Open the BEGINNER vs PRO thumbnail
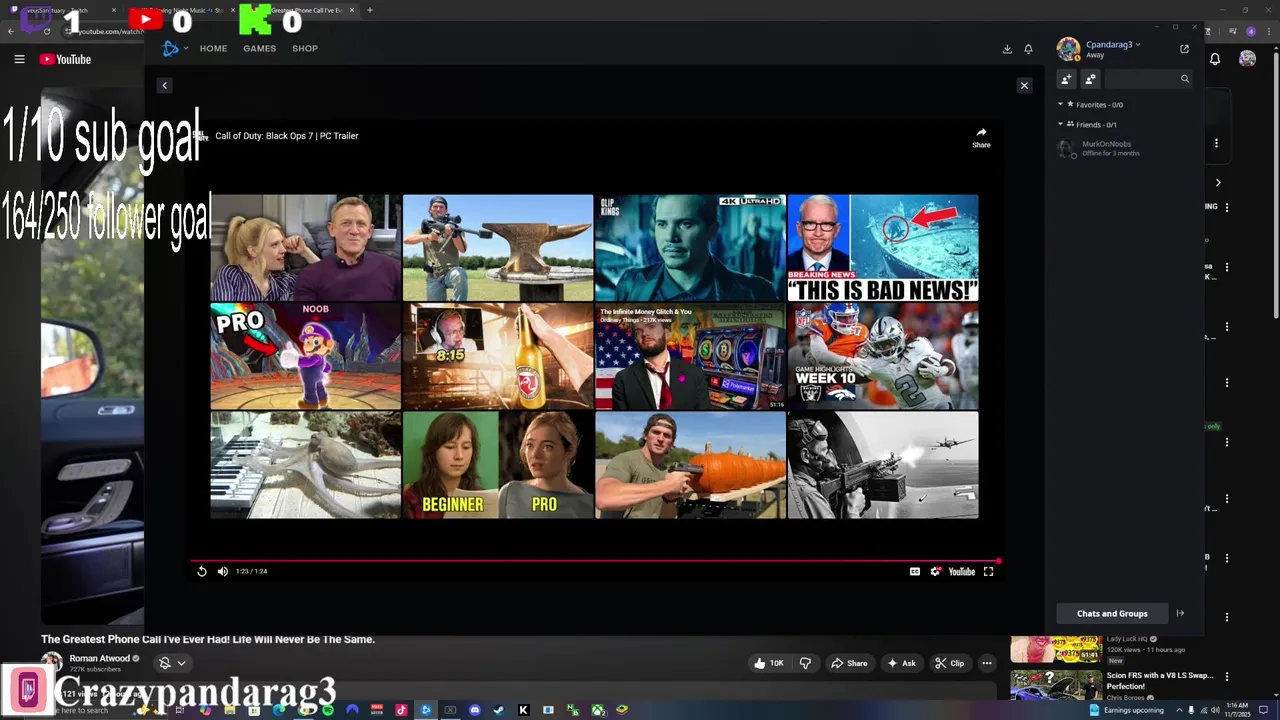The height and width of the screenshot is (720, 1280). [x=498, y=465]
